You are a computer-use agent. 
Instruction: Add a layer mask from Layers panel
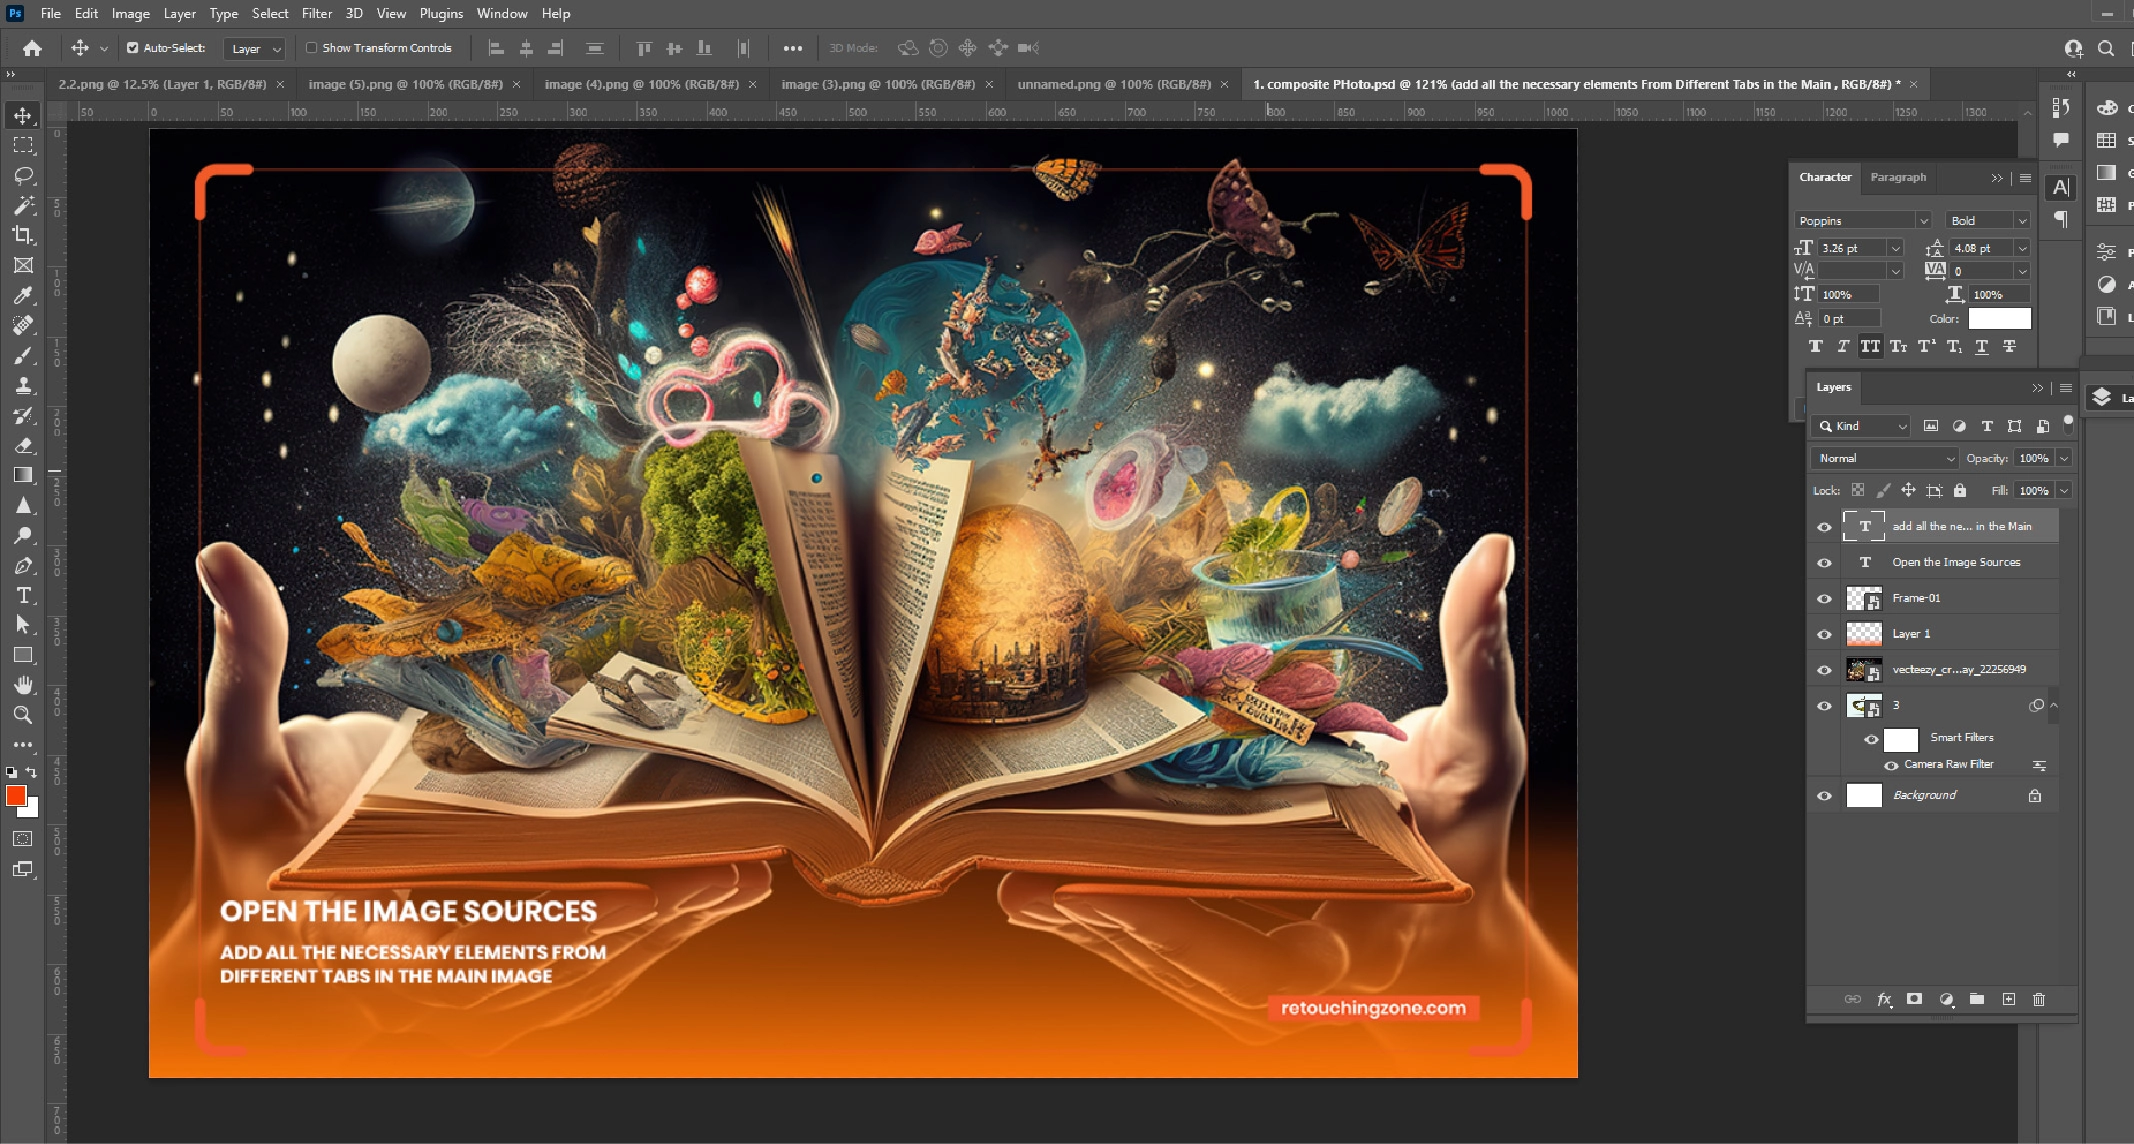tap(1914, 999)
